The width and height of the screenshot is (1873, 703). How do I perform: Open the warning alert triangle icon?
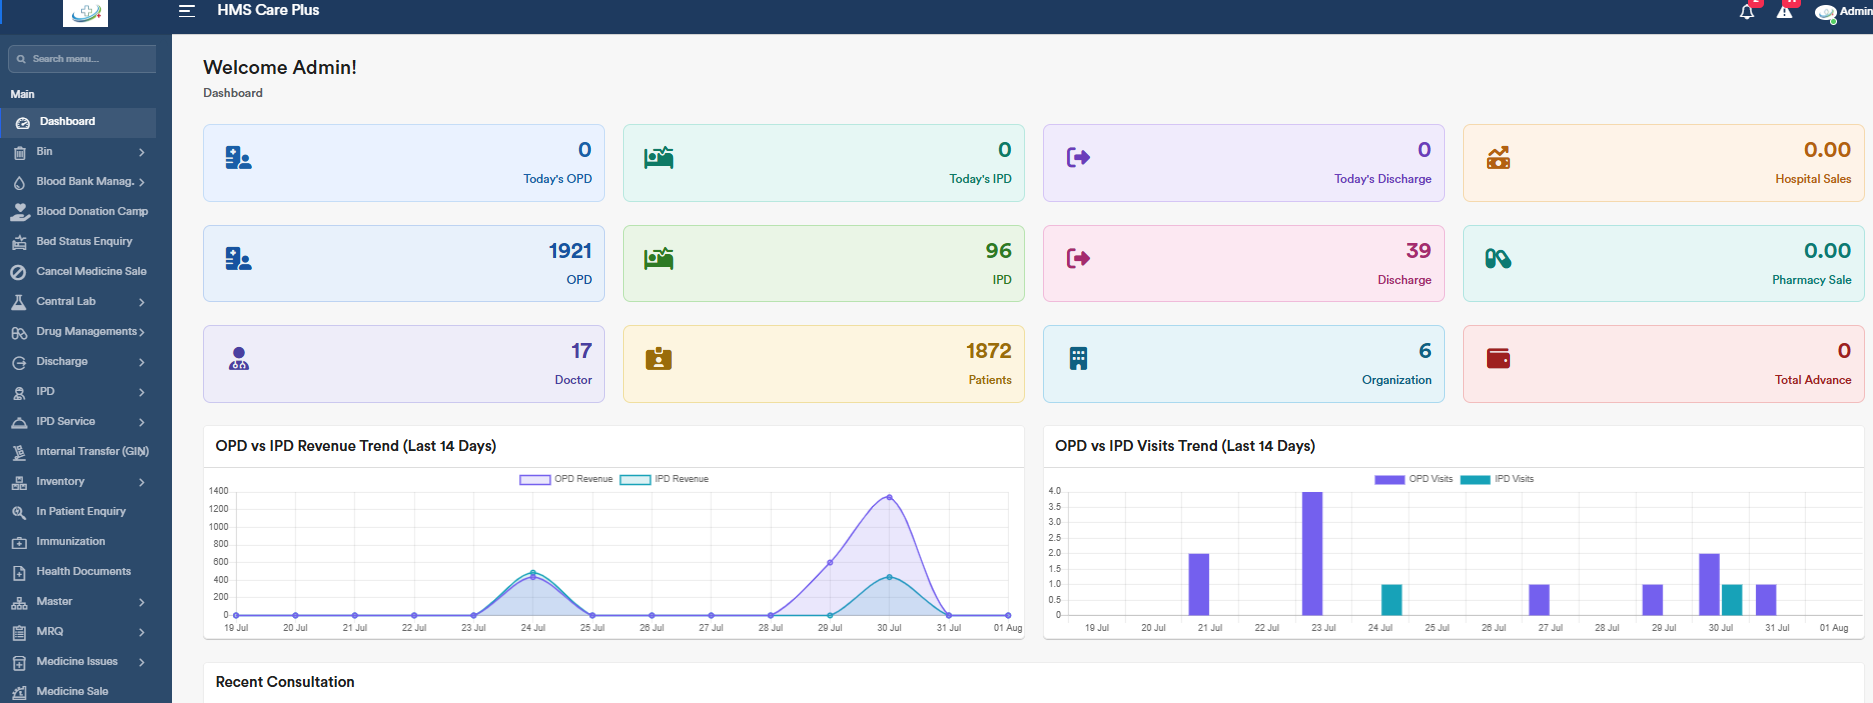click(x=1784, y=12)
